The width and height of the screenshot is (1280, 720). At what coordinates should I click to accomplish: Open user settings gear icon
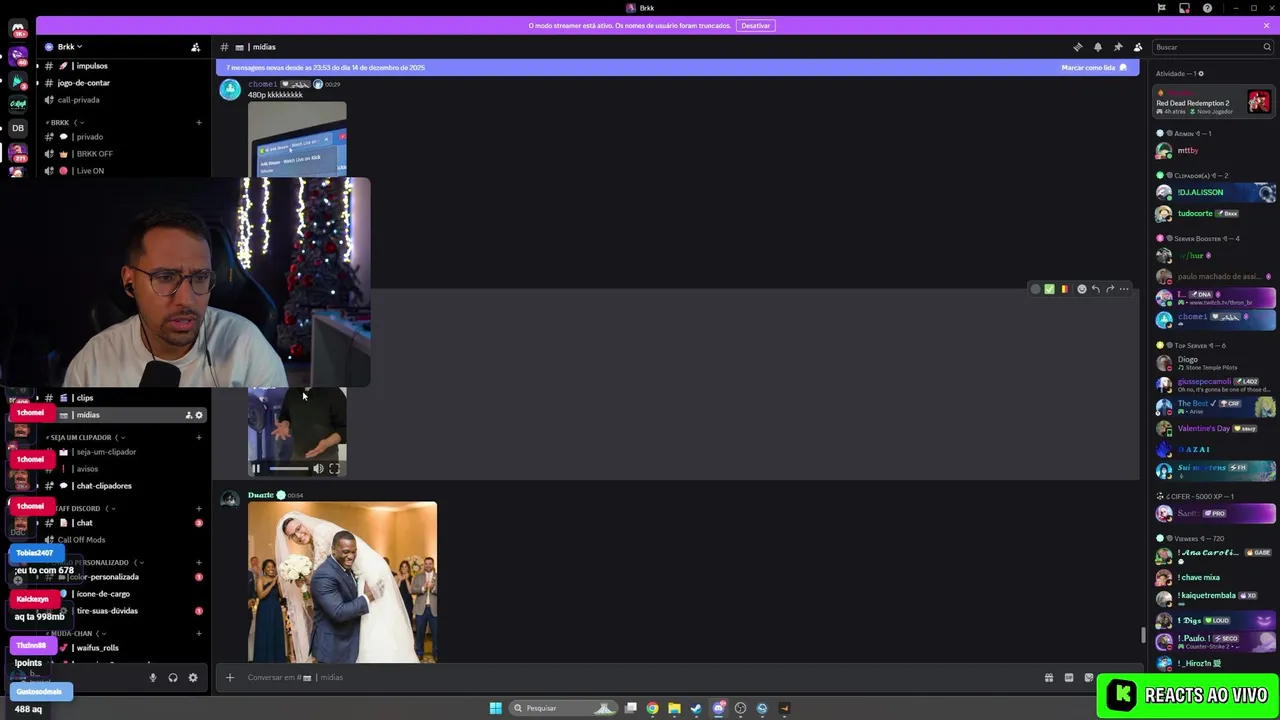click(193, 677)
